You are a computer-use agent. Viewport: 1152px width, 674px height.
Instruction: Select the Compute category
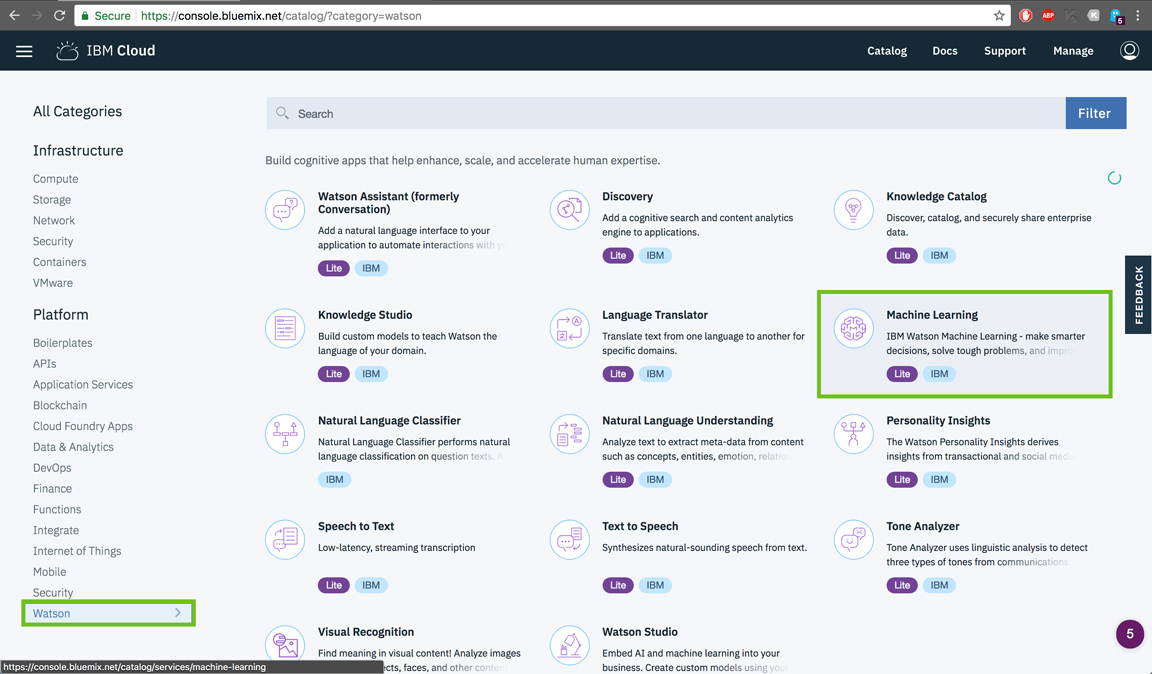point(55,179)
